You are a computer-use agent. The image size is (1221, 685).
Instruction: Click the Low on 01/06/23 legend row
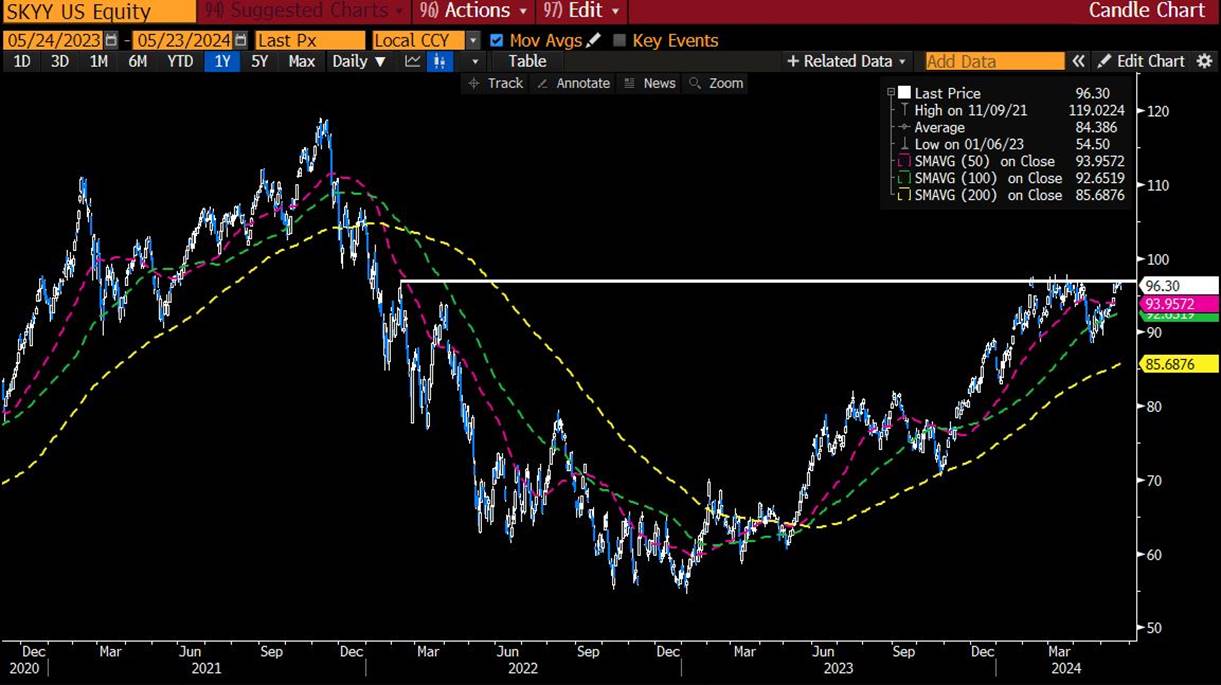click(x=1012, y=144)
